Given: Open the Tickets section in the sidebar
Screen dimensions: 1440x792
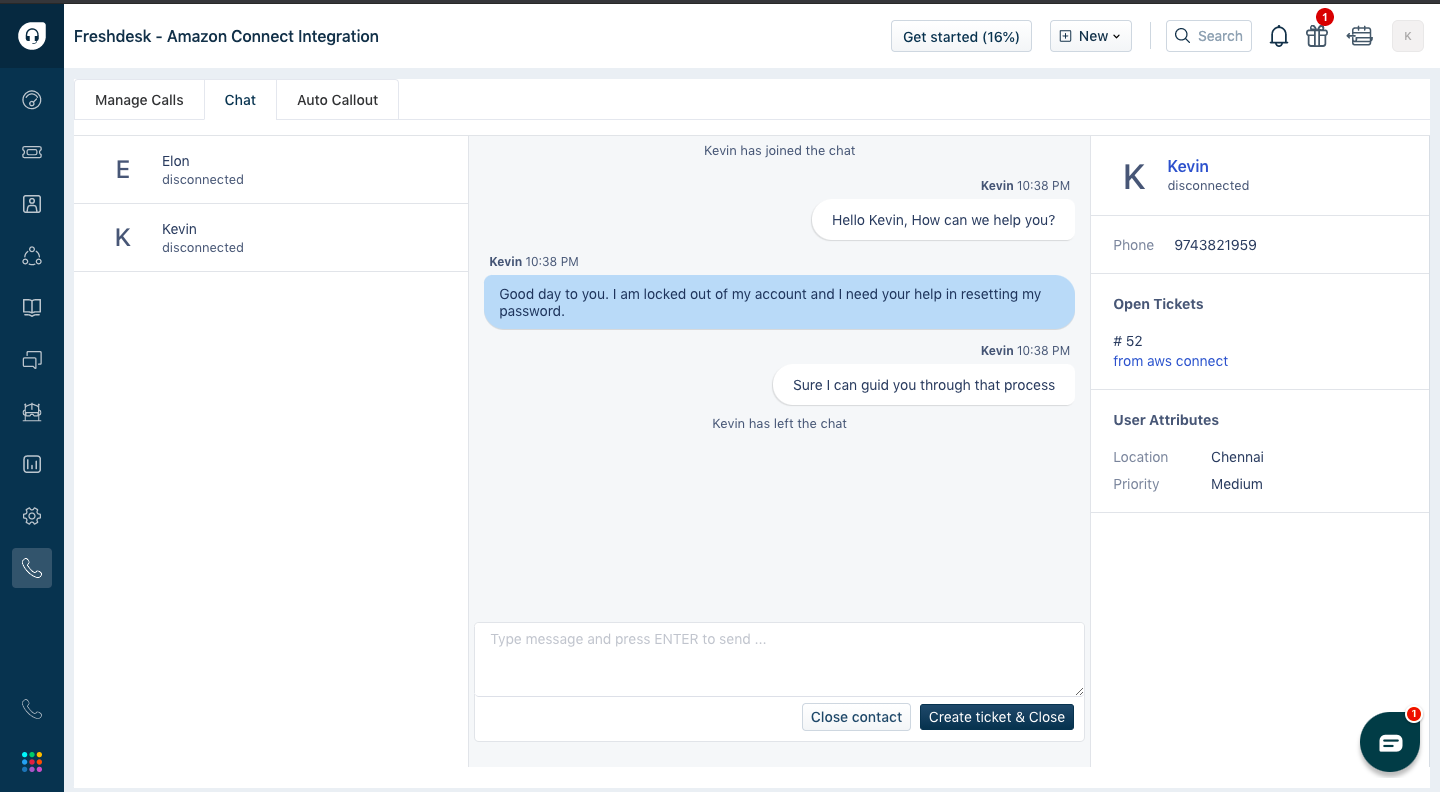Looking at the screenshot, I should [x=32, y=152].
